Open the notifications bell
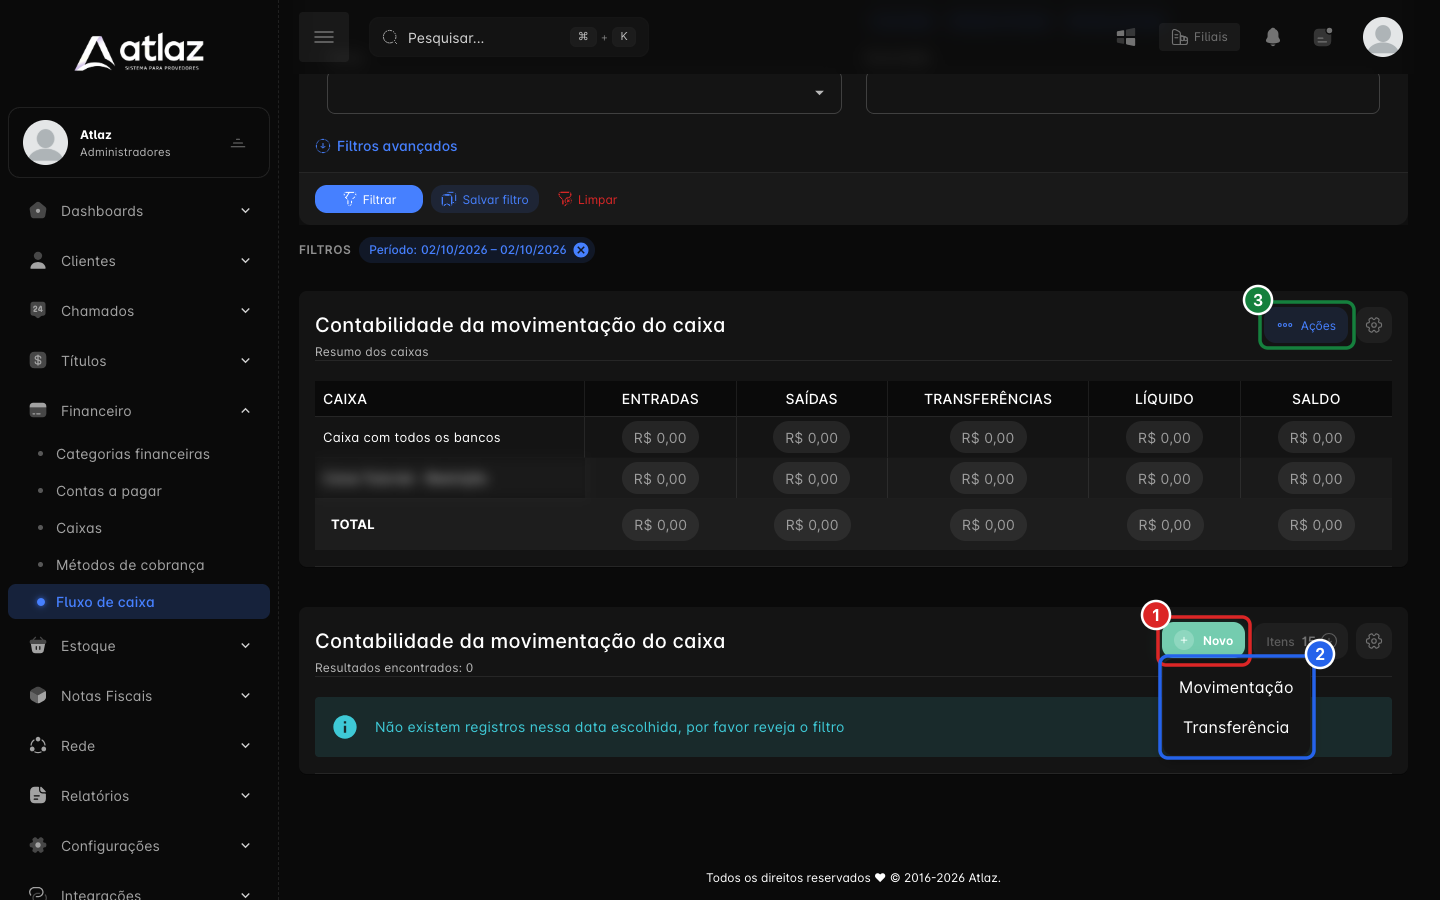Viewport: 1440px width, 900px height. tap(1273, 37)
